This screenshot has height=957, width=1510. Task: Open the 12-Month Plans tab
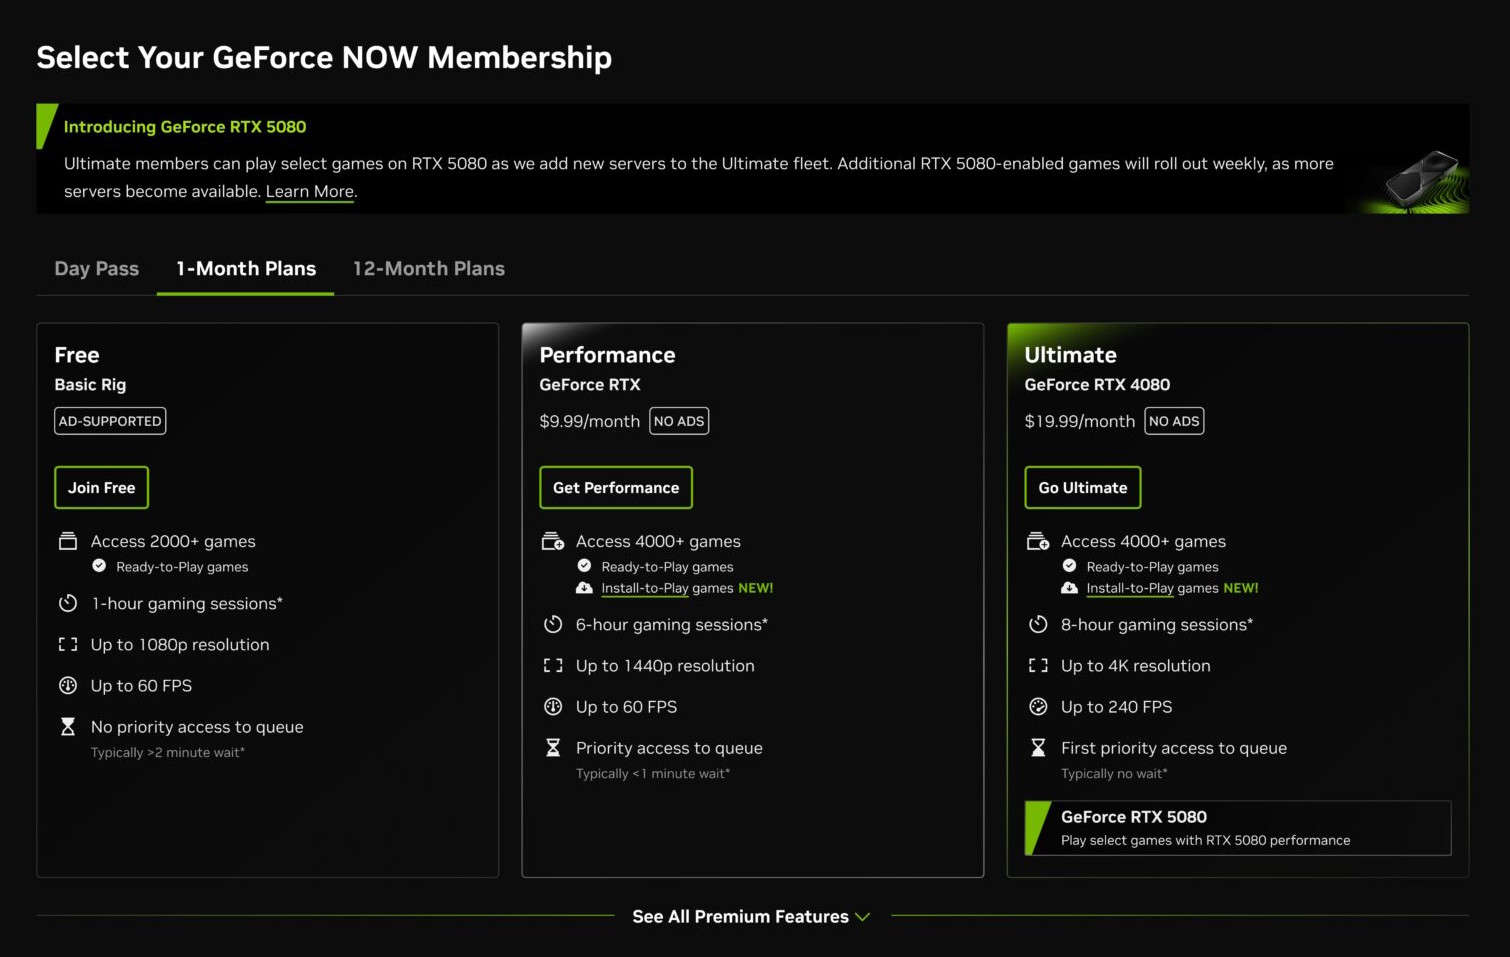[429, 268]
